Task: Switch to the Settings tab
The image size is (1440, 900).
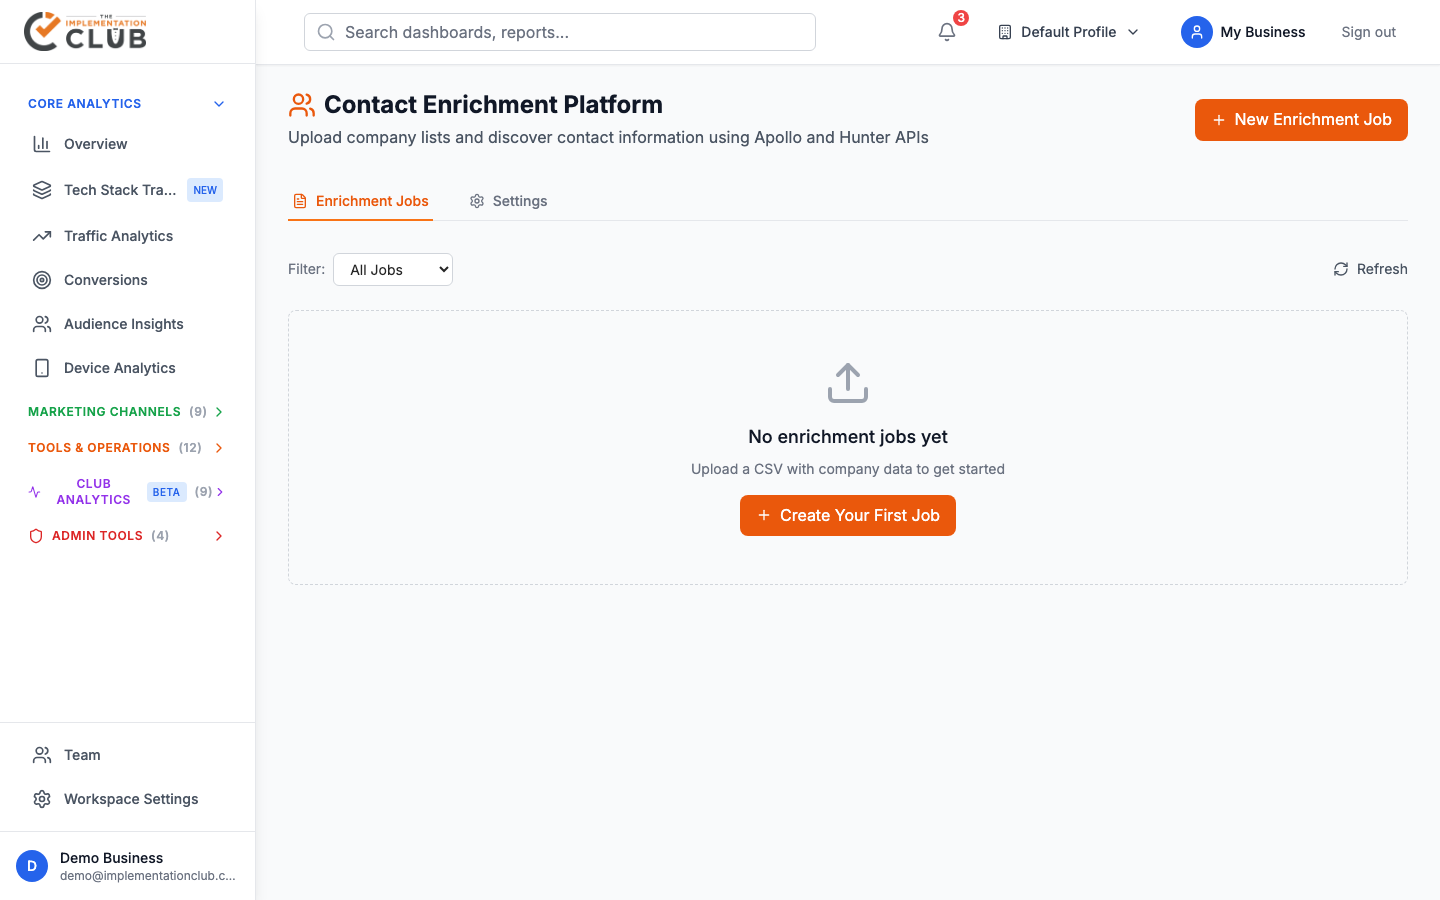Action: [x=508, y=200]
